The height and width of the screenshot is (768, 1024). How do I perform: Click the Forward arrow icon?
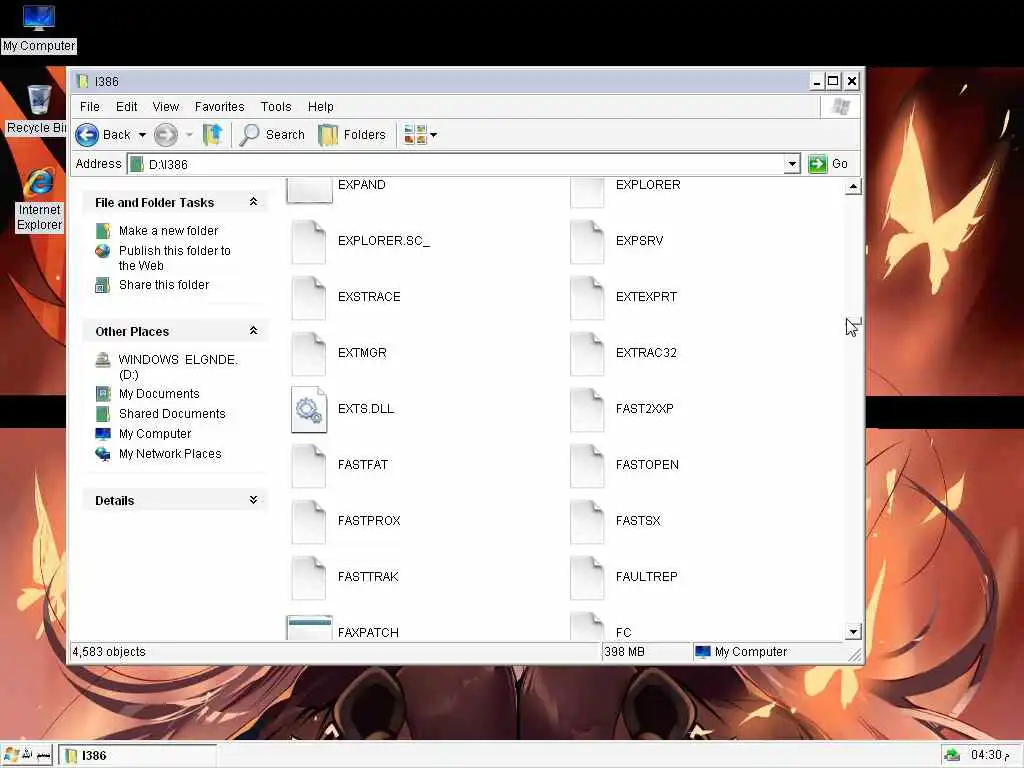tap(166, 135)
